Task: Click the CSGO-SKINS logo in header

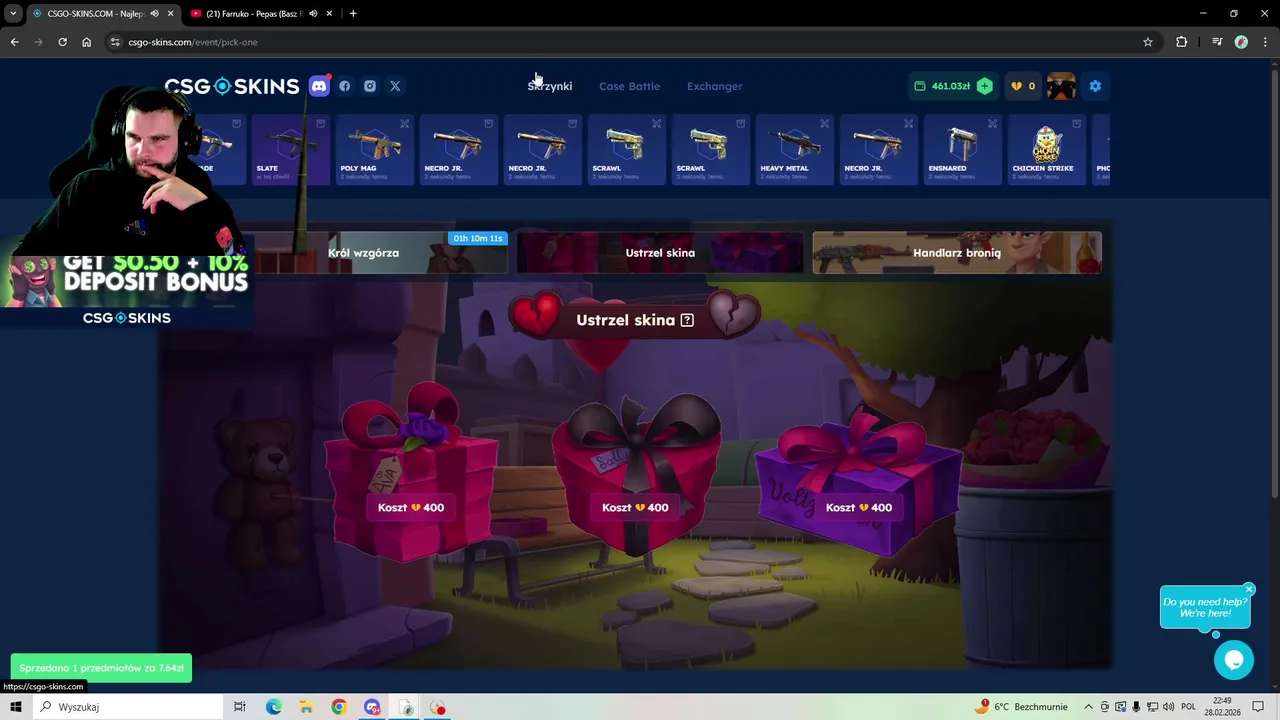Action: click(x=232, y=86)
